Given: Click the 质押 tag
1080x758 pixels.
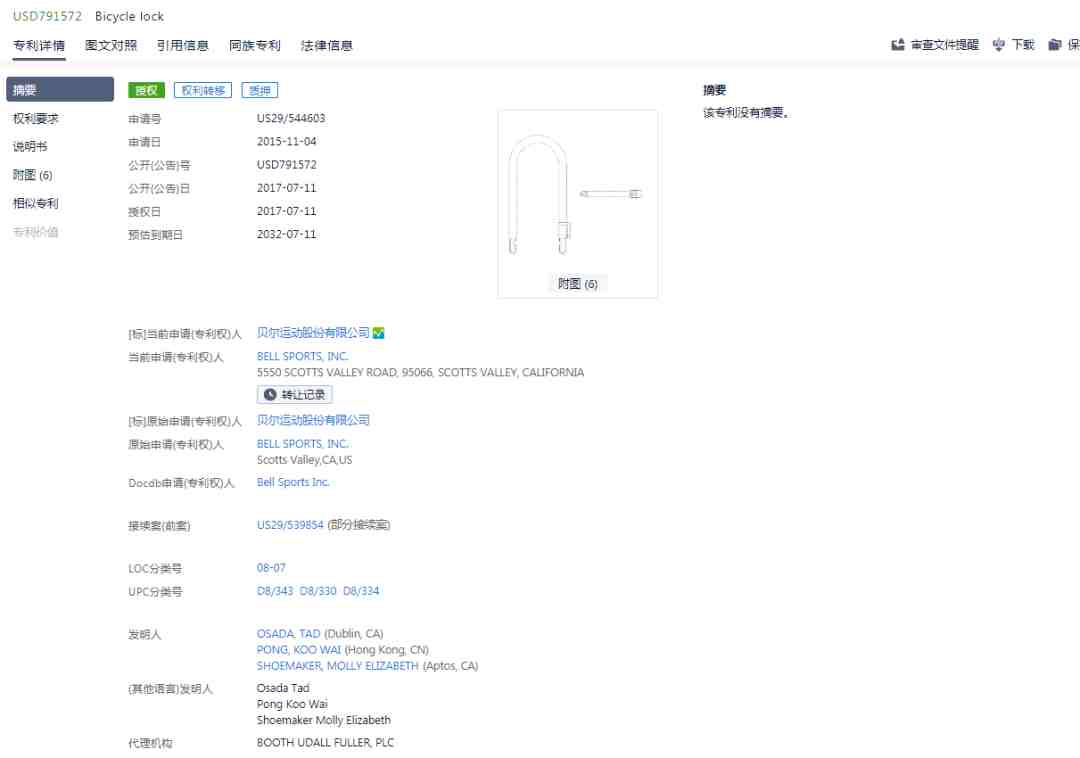Looking at the screenshot, I should (260, 90).
